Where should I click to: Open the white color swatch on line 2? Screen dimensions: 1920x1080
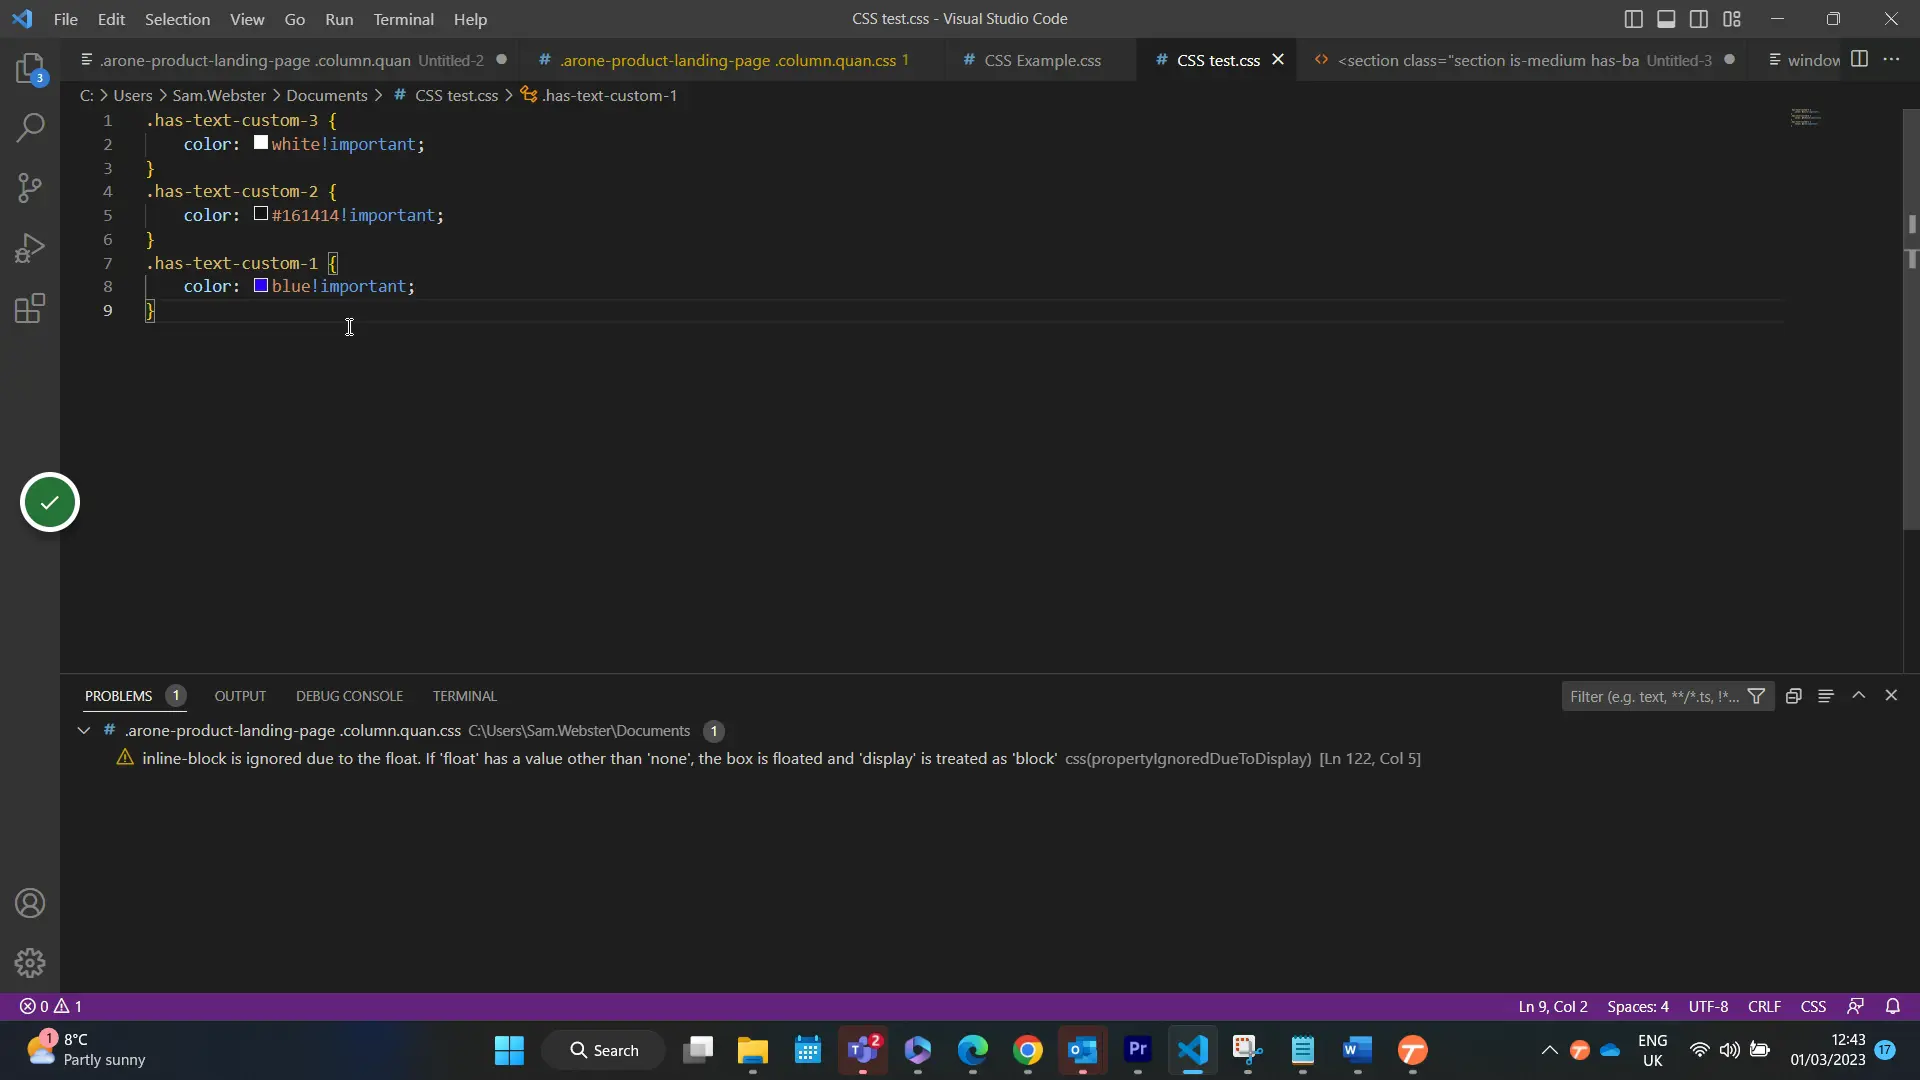click(261, 143)
